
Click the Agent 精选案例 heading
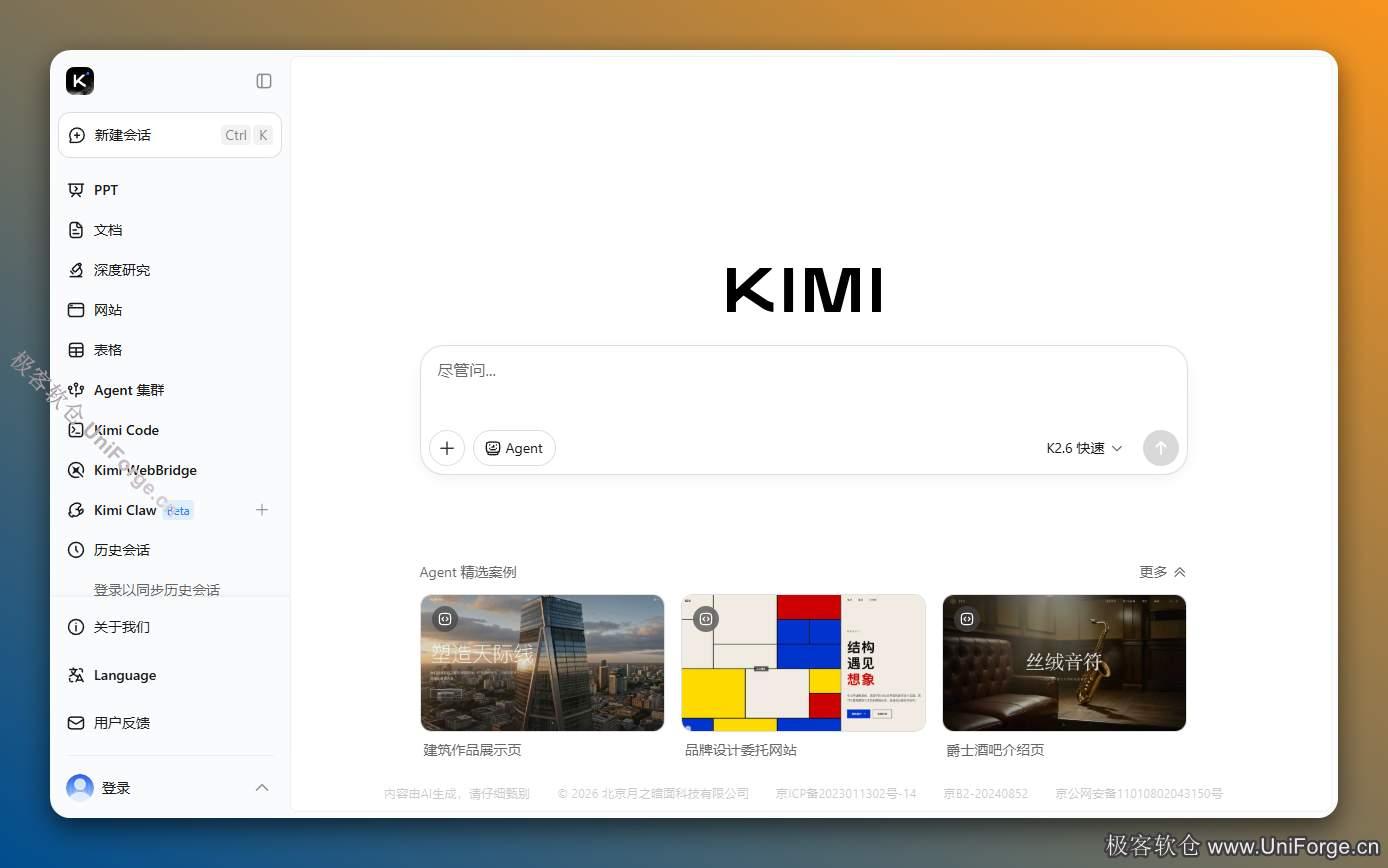coord(468,572)
